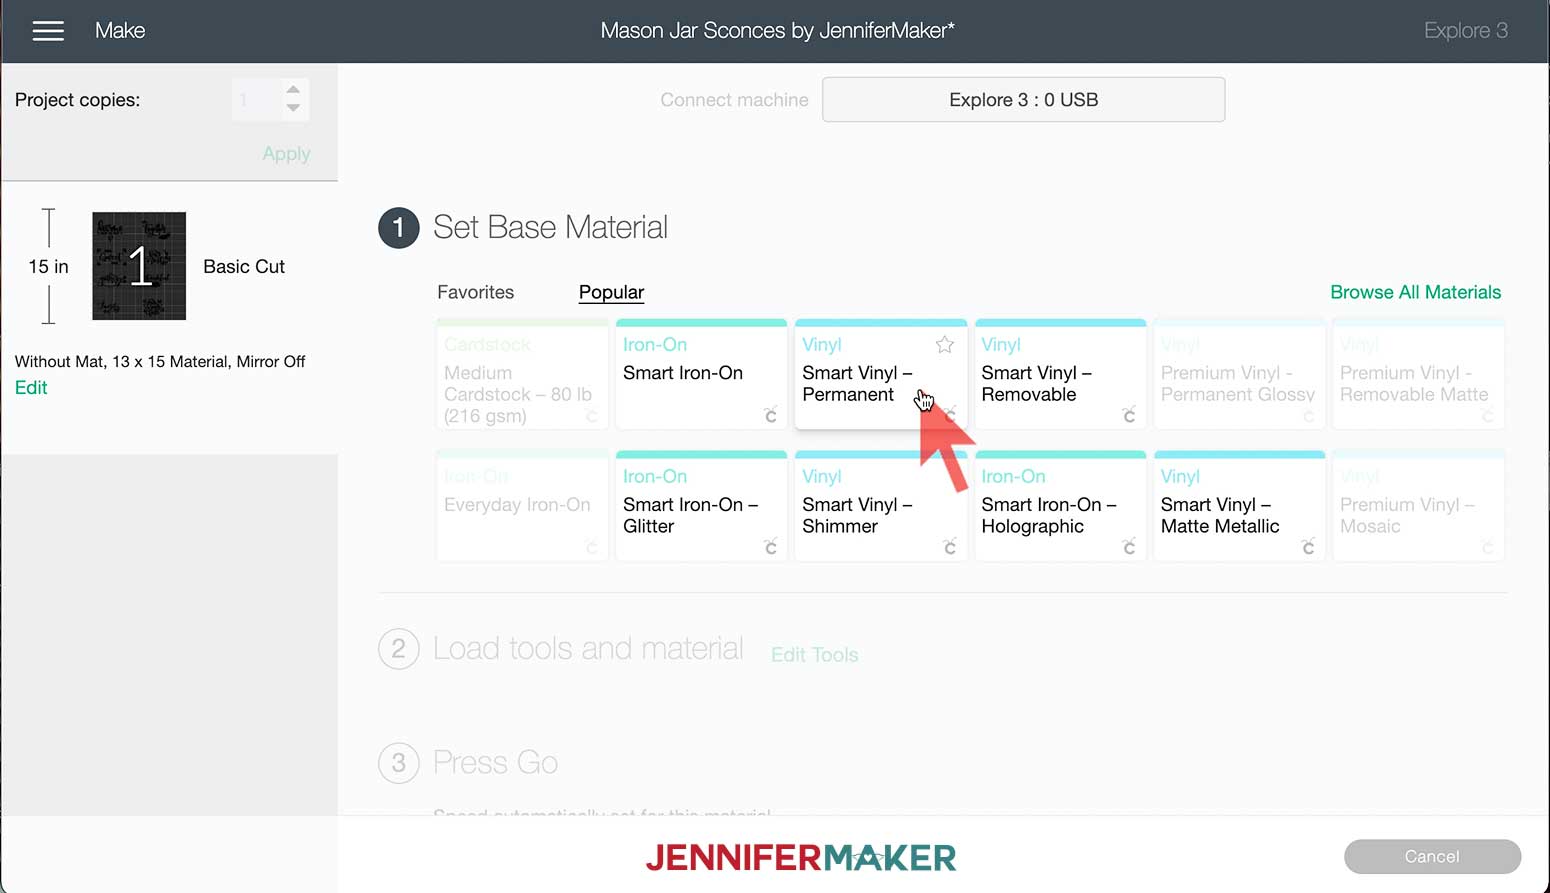The width and height of the screenshot is (1550, 893).
Task: Click Cricut logo on Smart Vinyl – Shimmer card
Action: (x=949, y=546)
